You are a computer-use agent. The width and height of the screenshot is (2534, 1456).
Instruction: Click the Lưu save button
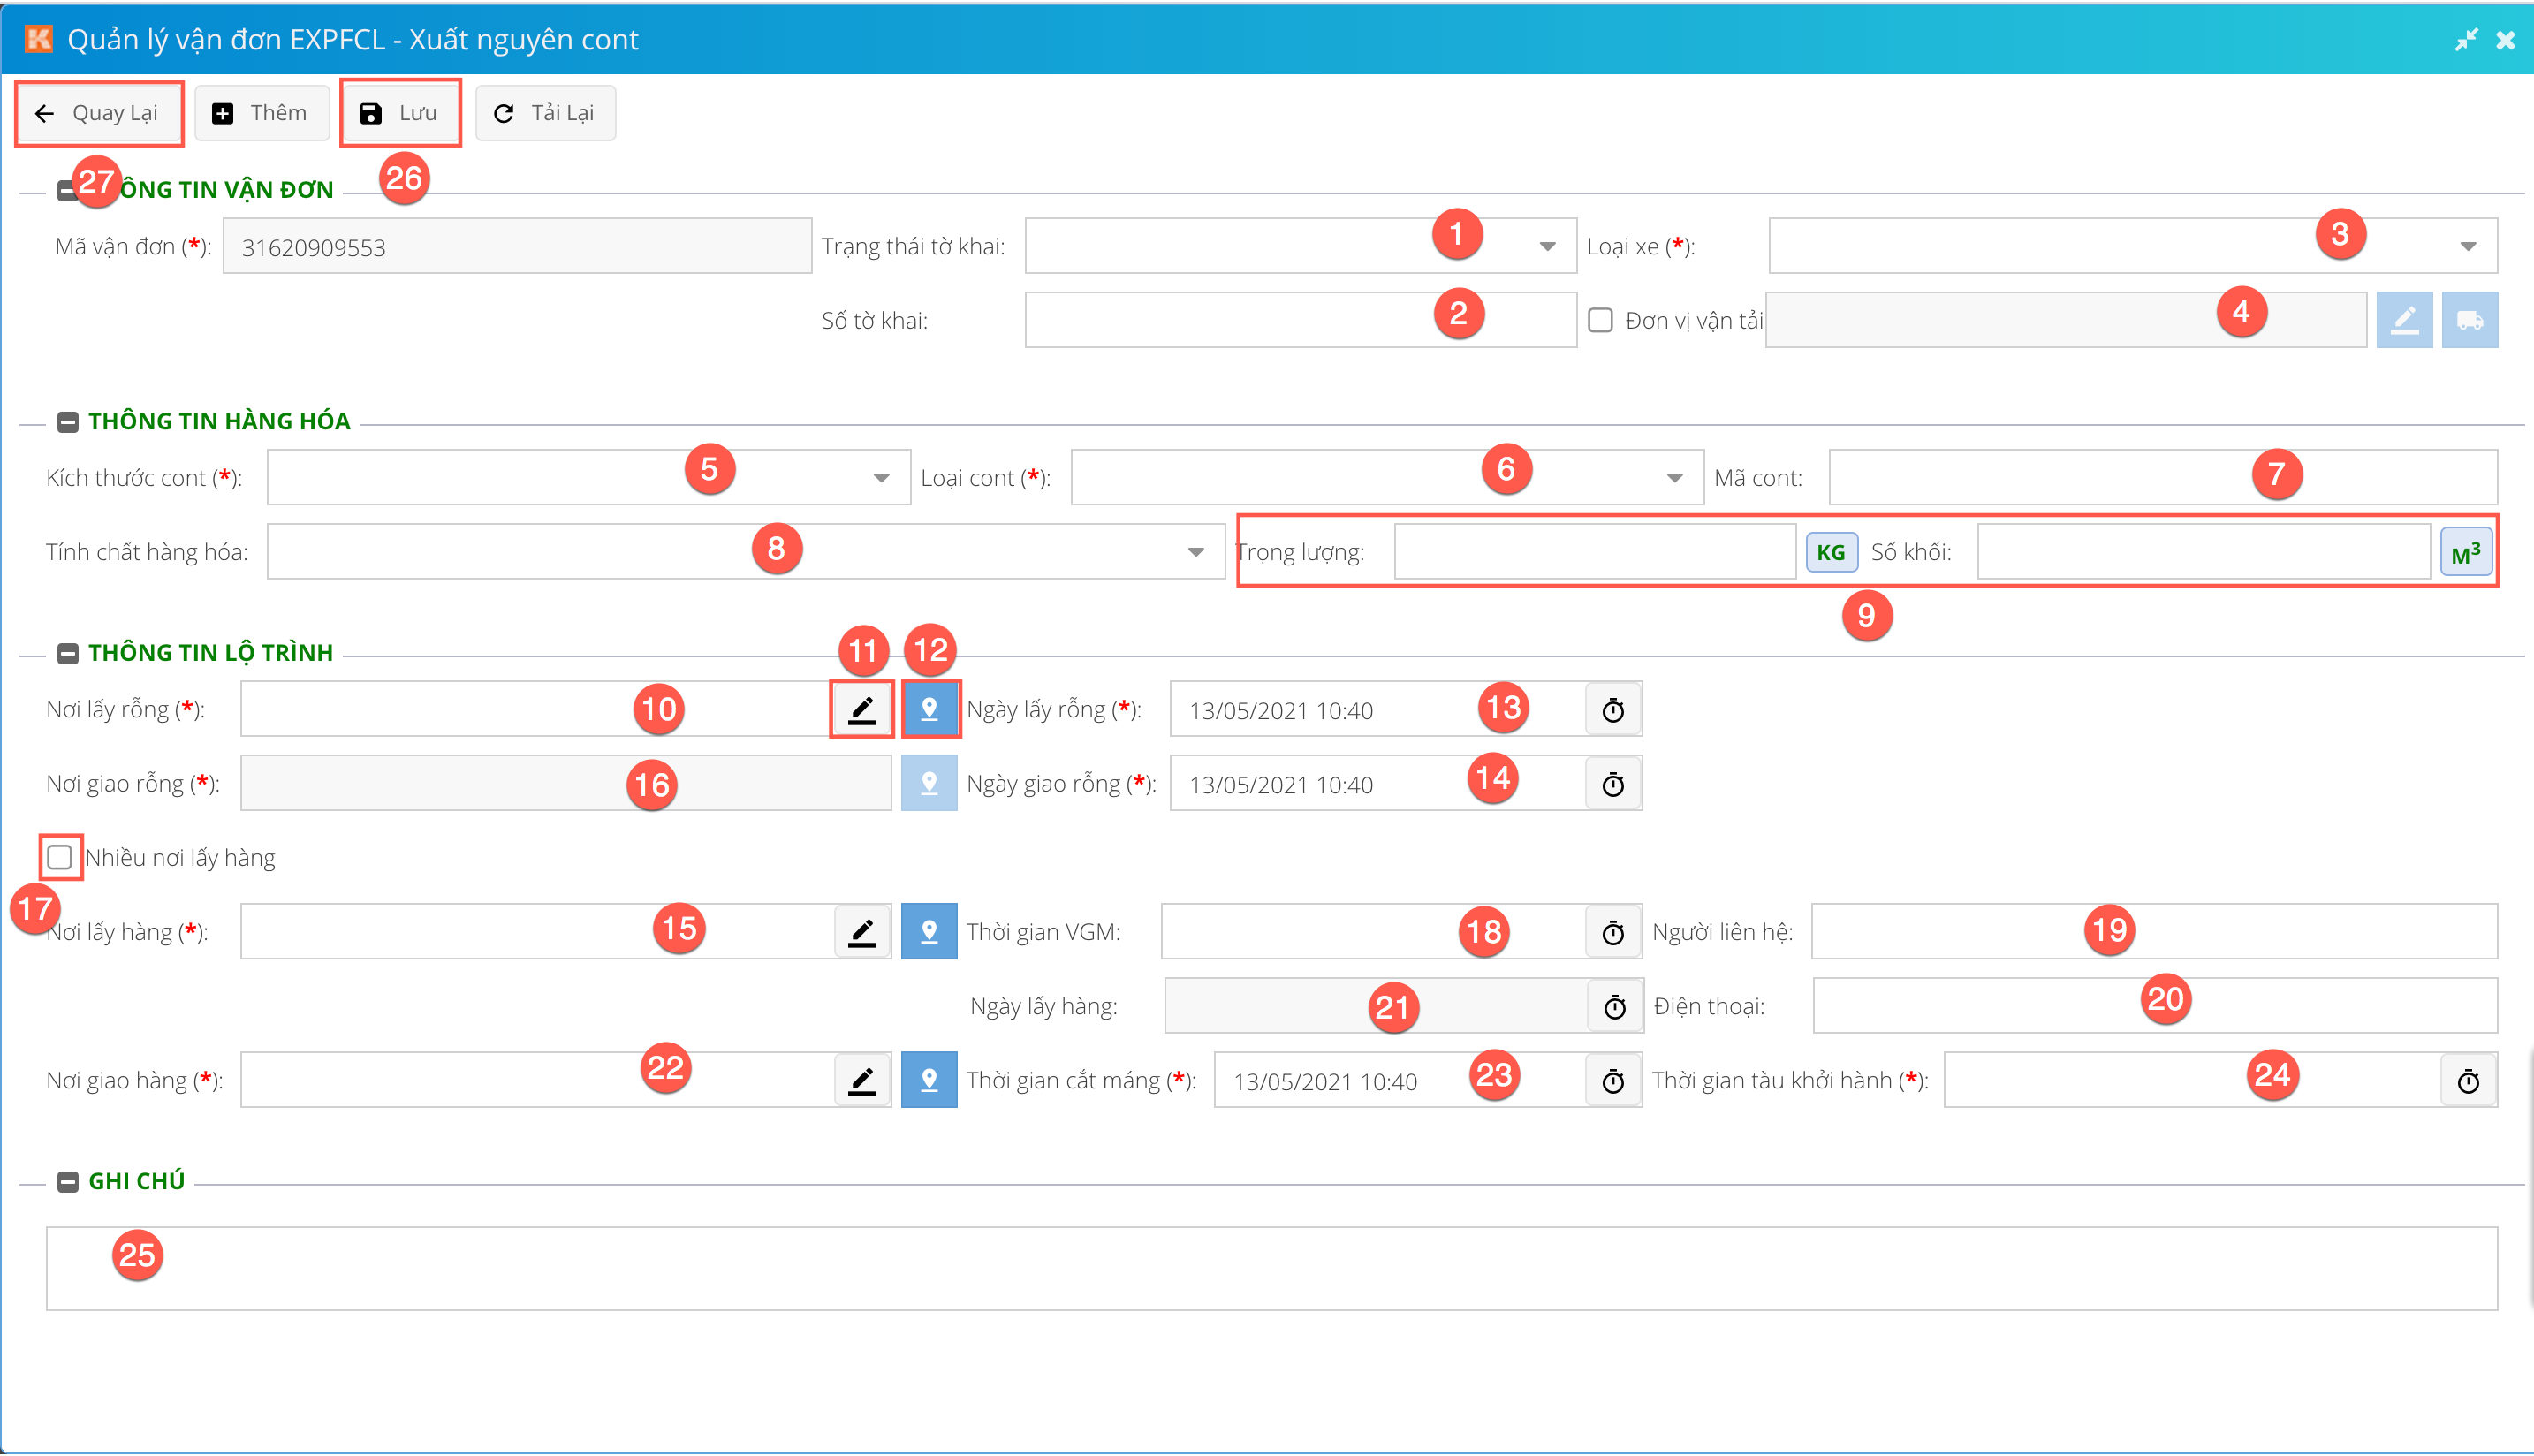tap(399, 113)
